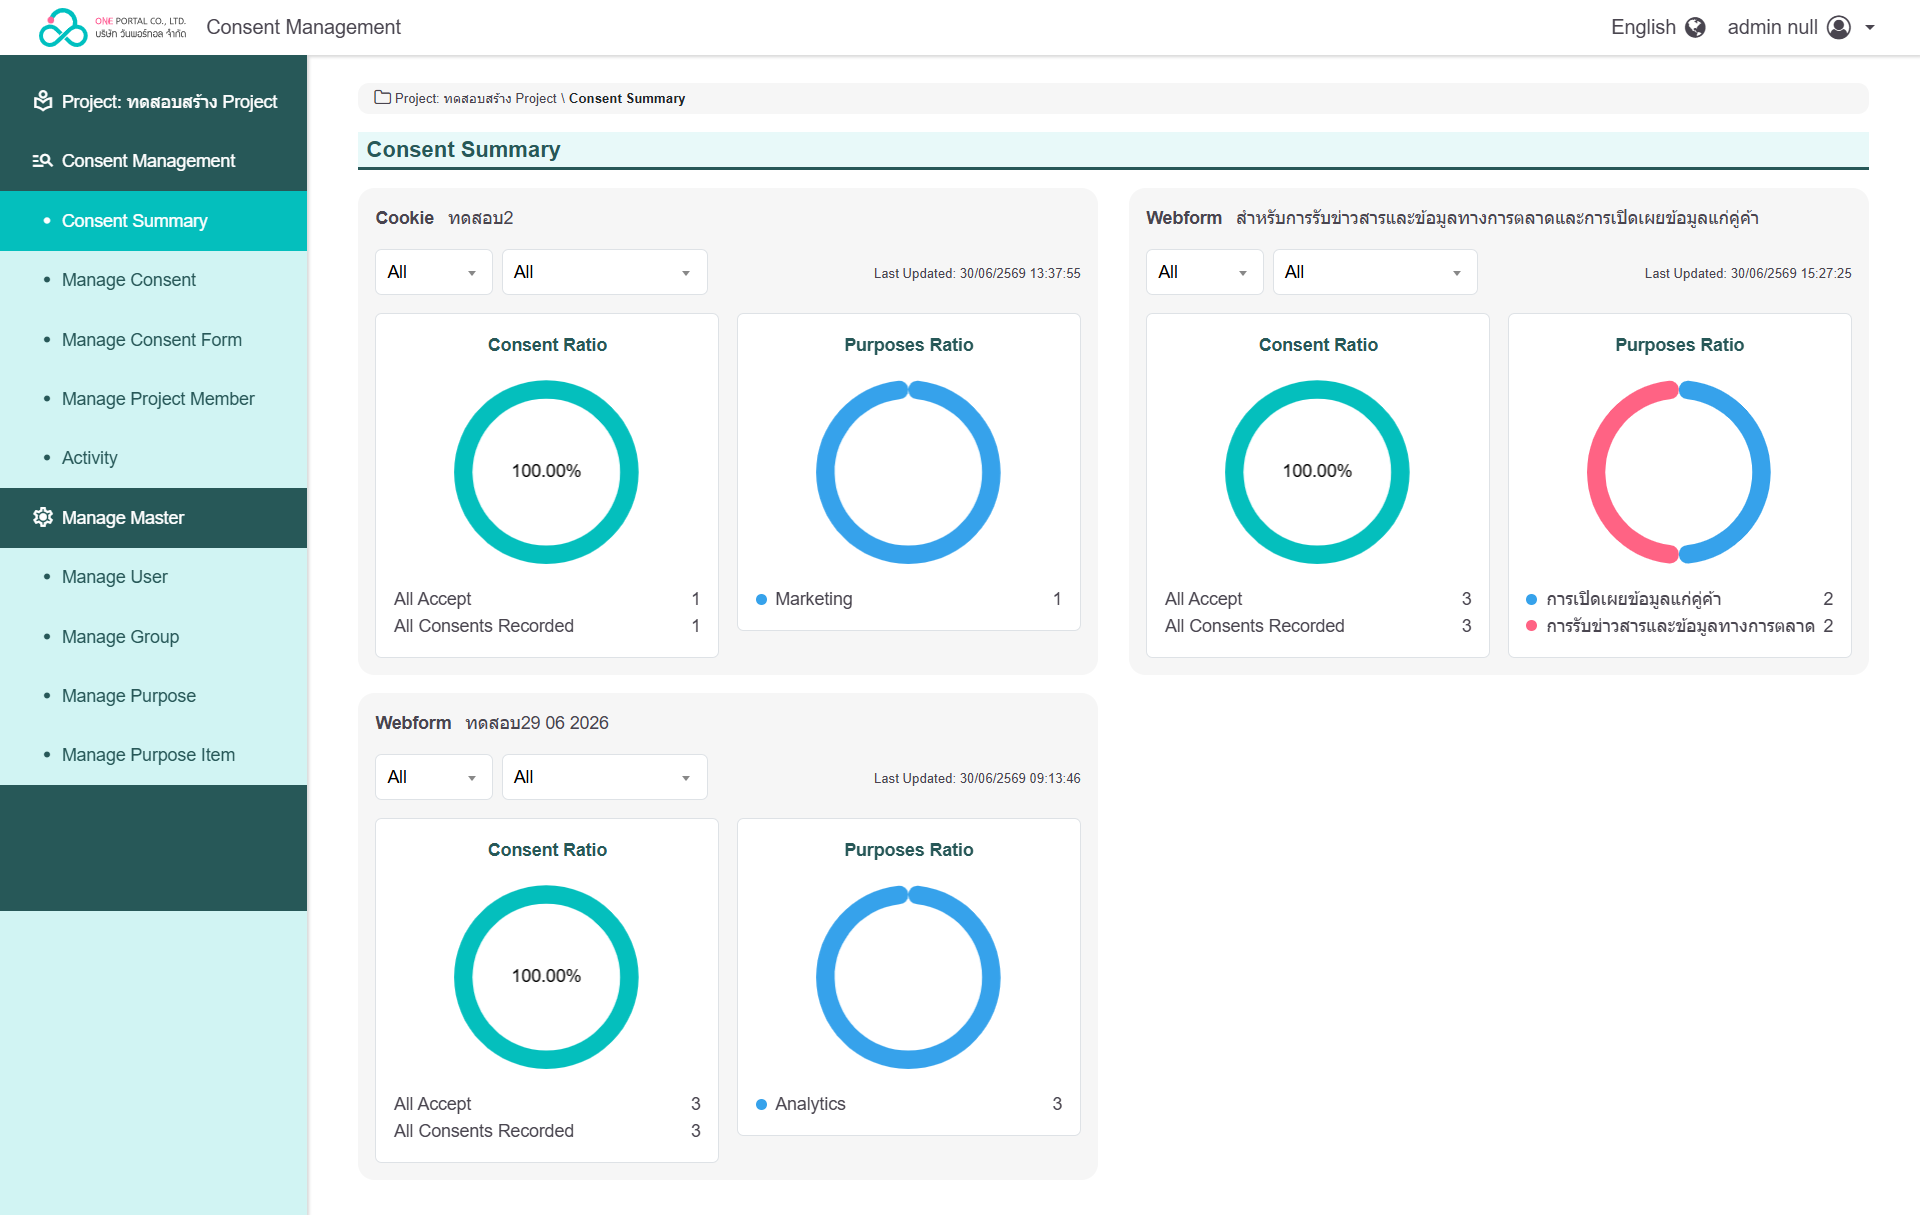Click the Manage Master gear icon
The width and height of the screenshot is (1920, 1215).
42,517
